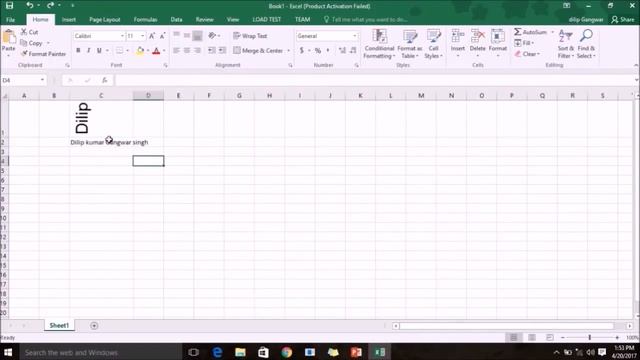Screen dimensions: 640x360
Task: Switch to the Data tab
Action: tap(176, 20)
